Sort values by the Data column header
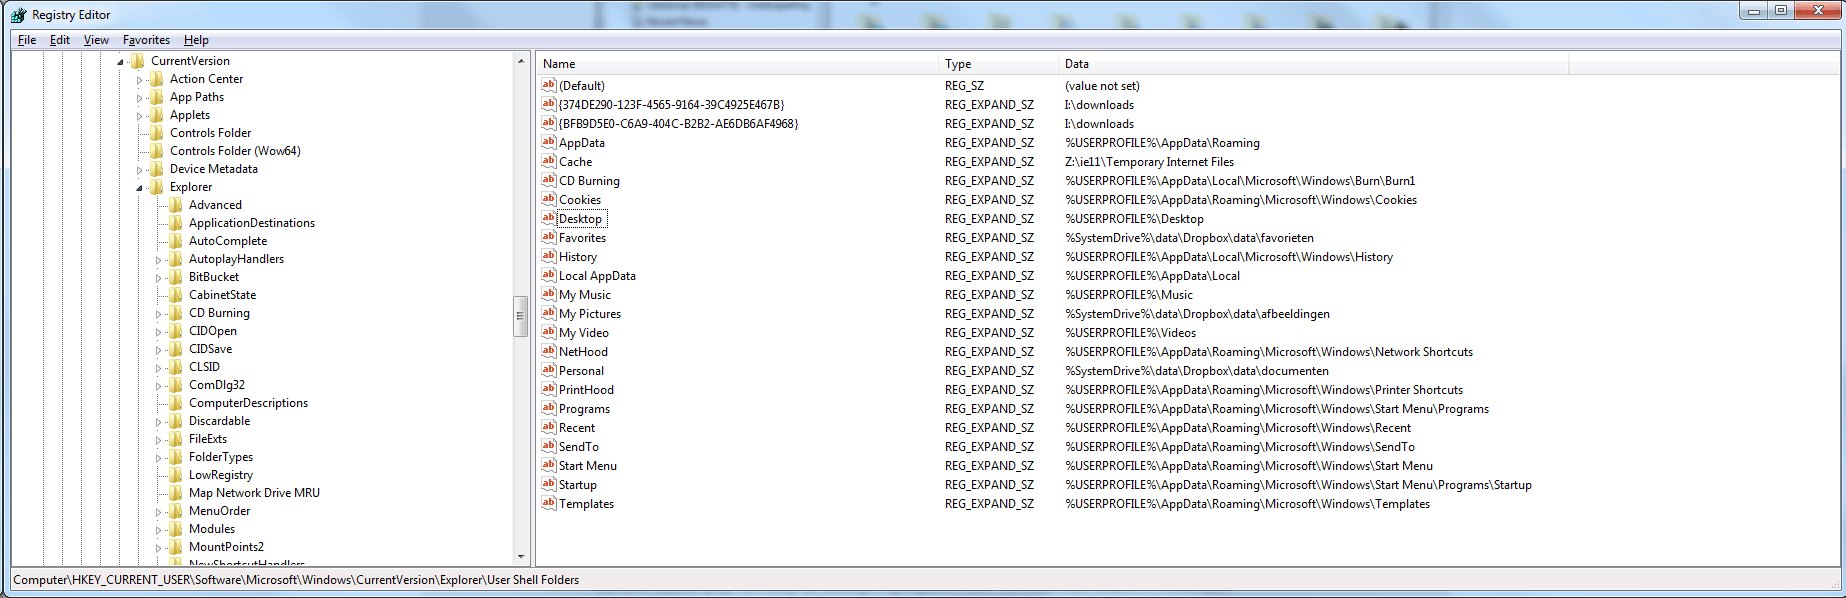This screenshot has width=1846, height=598. click(1313, 64)
